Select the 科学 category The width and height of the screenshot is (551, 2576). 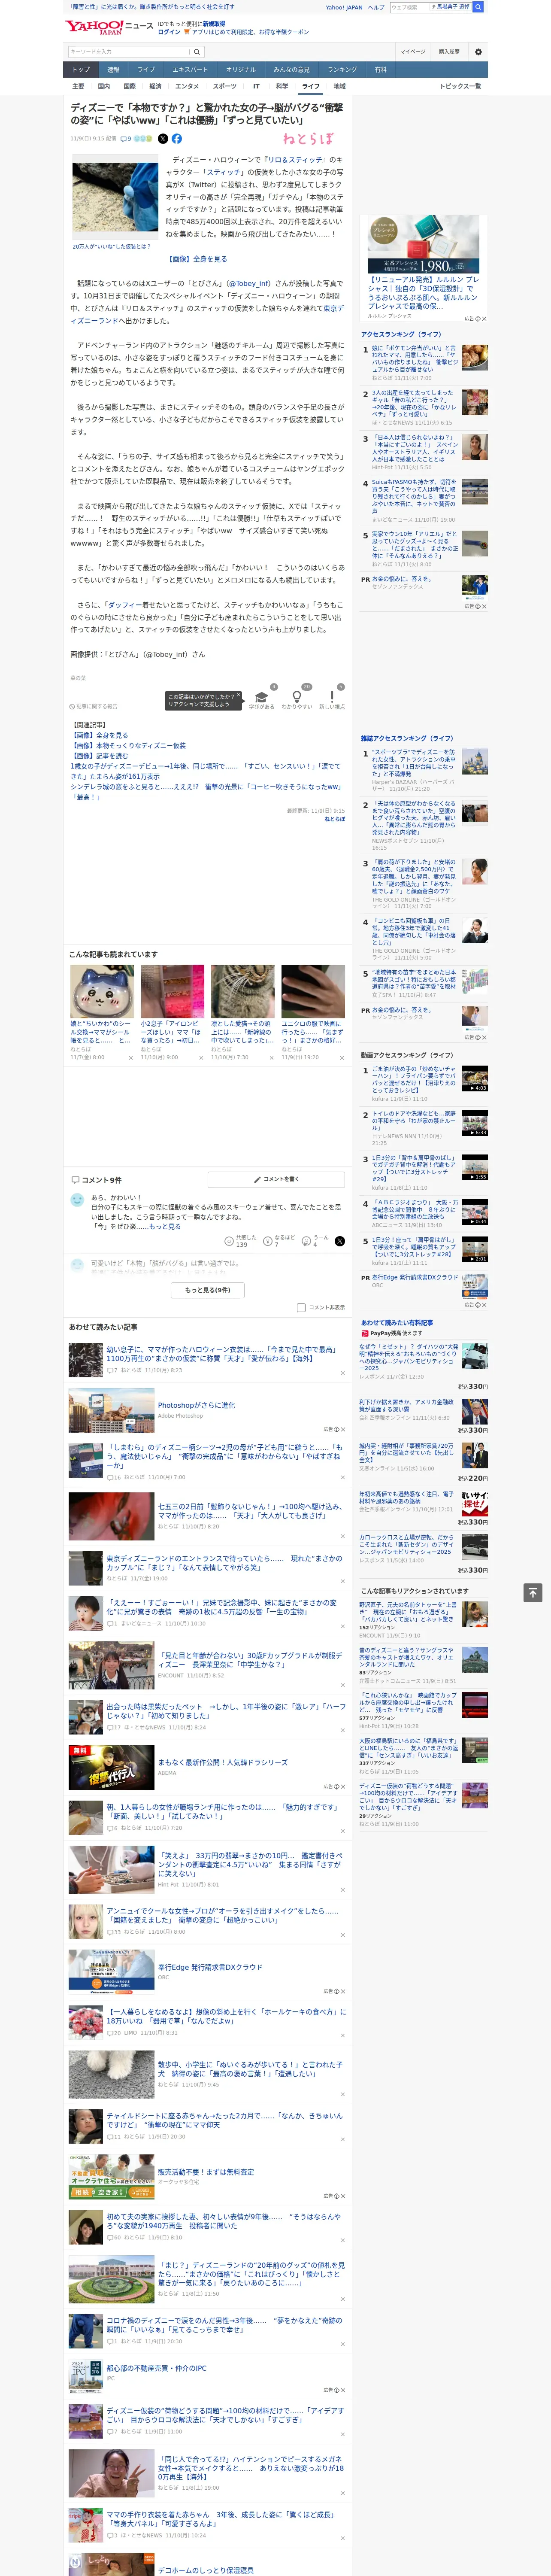click(282, 86)
